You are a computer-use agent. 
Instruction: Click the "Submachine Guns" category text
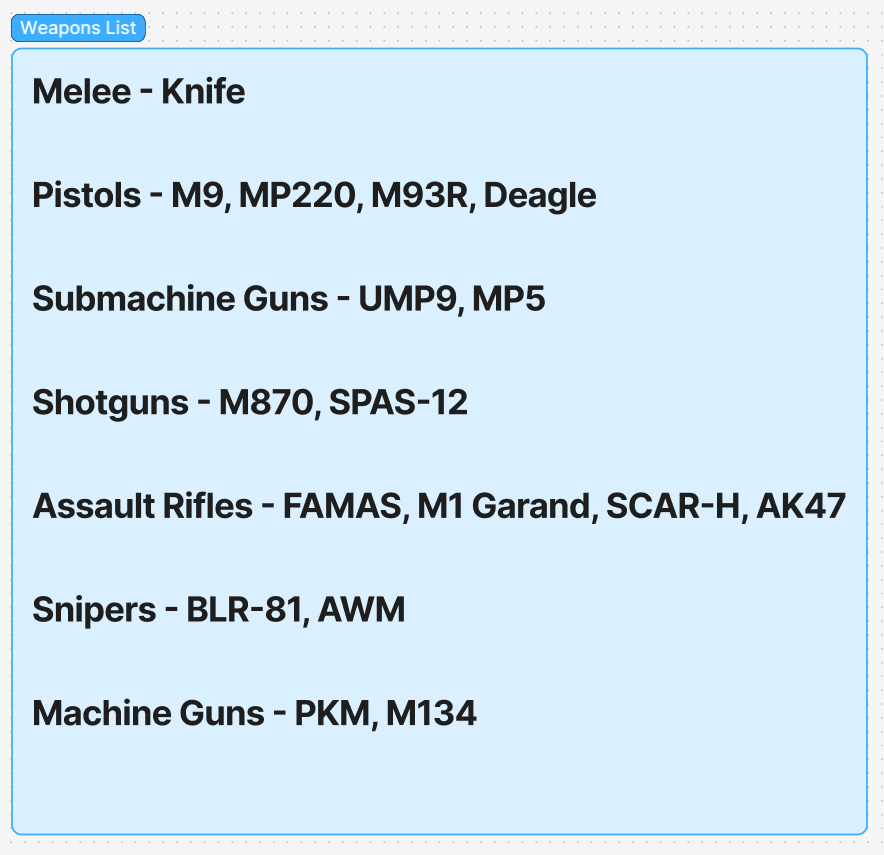[x=180, y=299]
